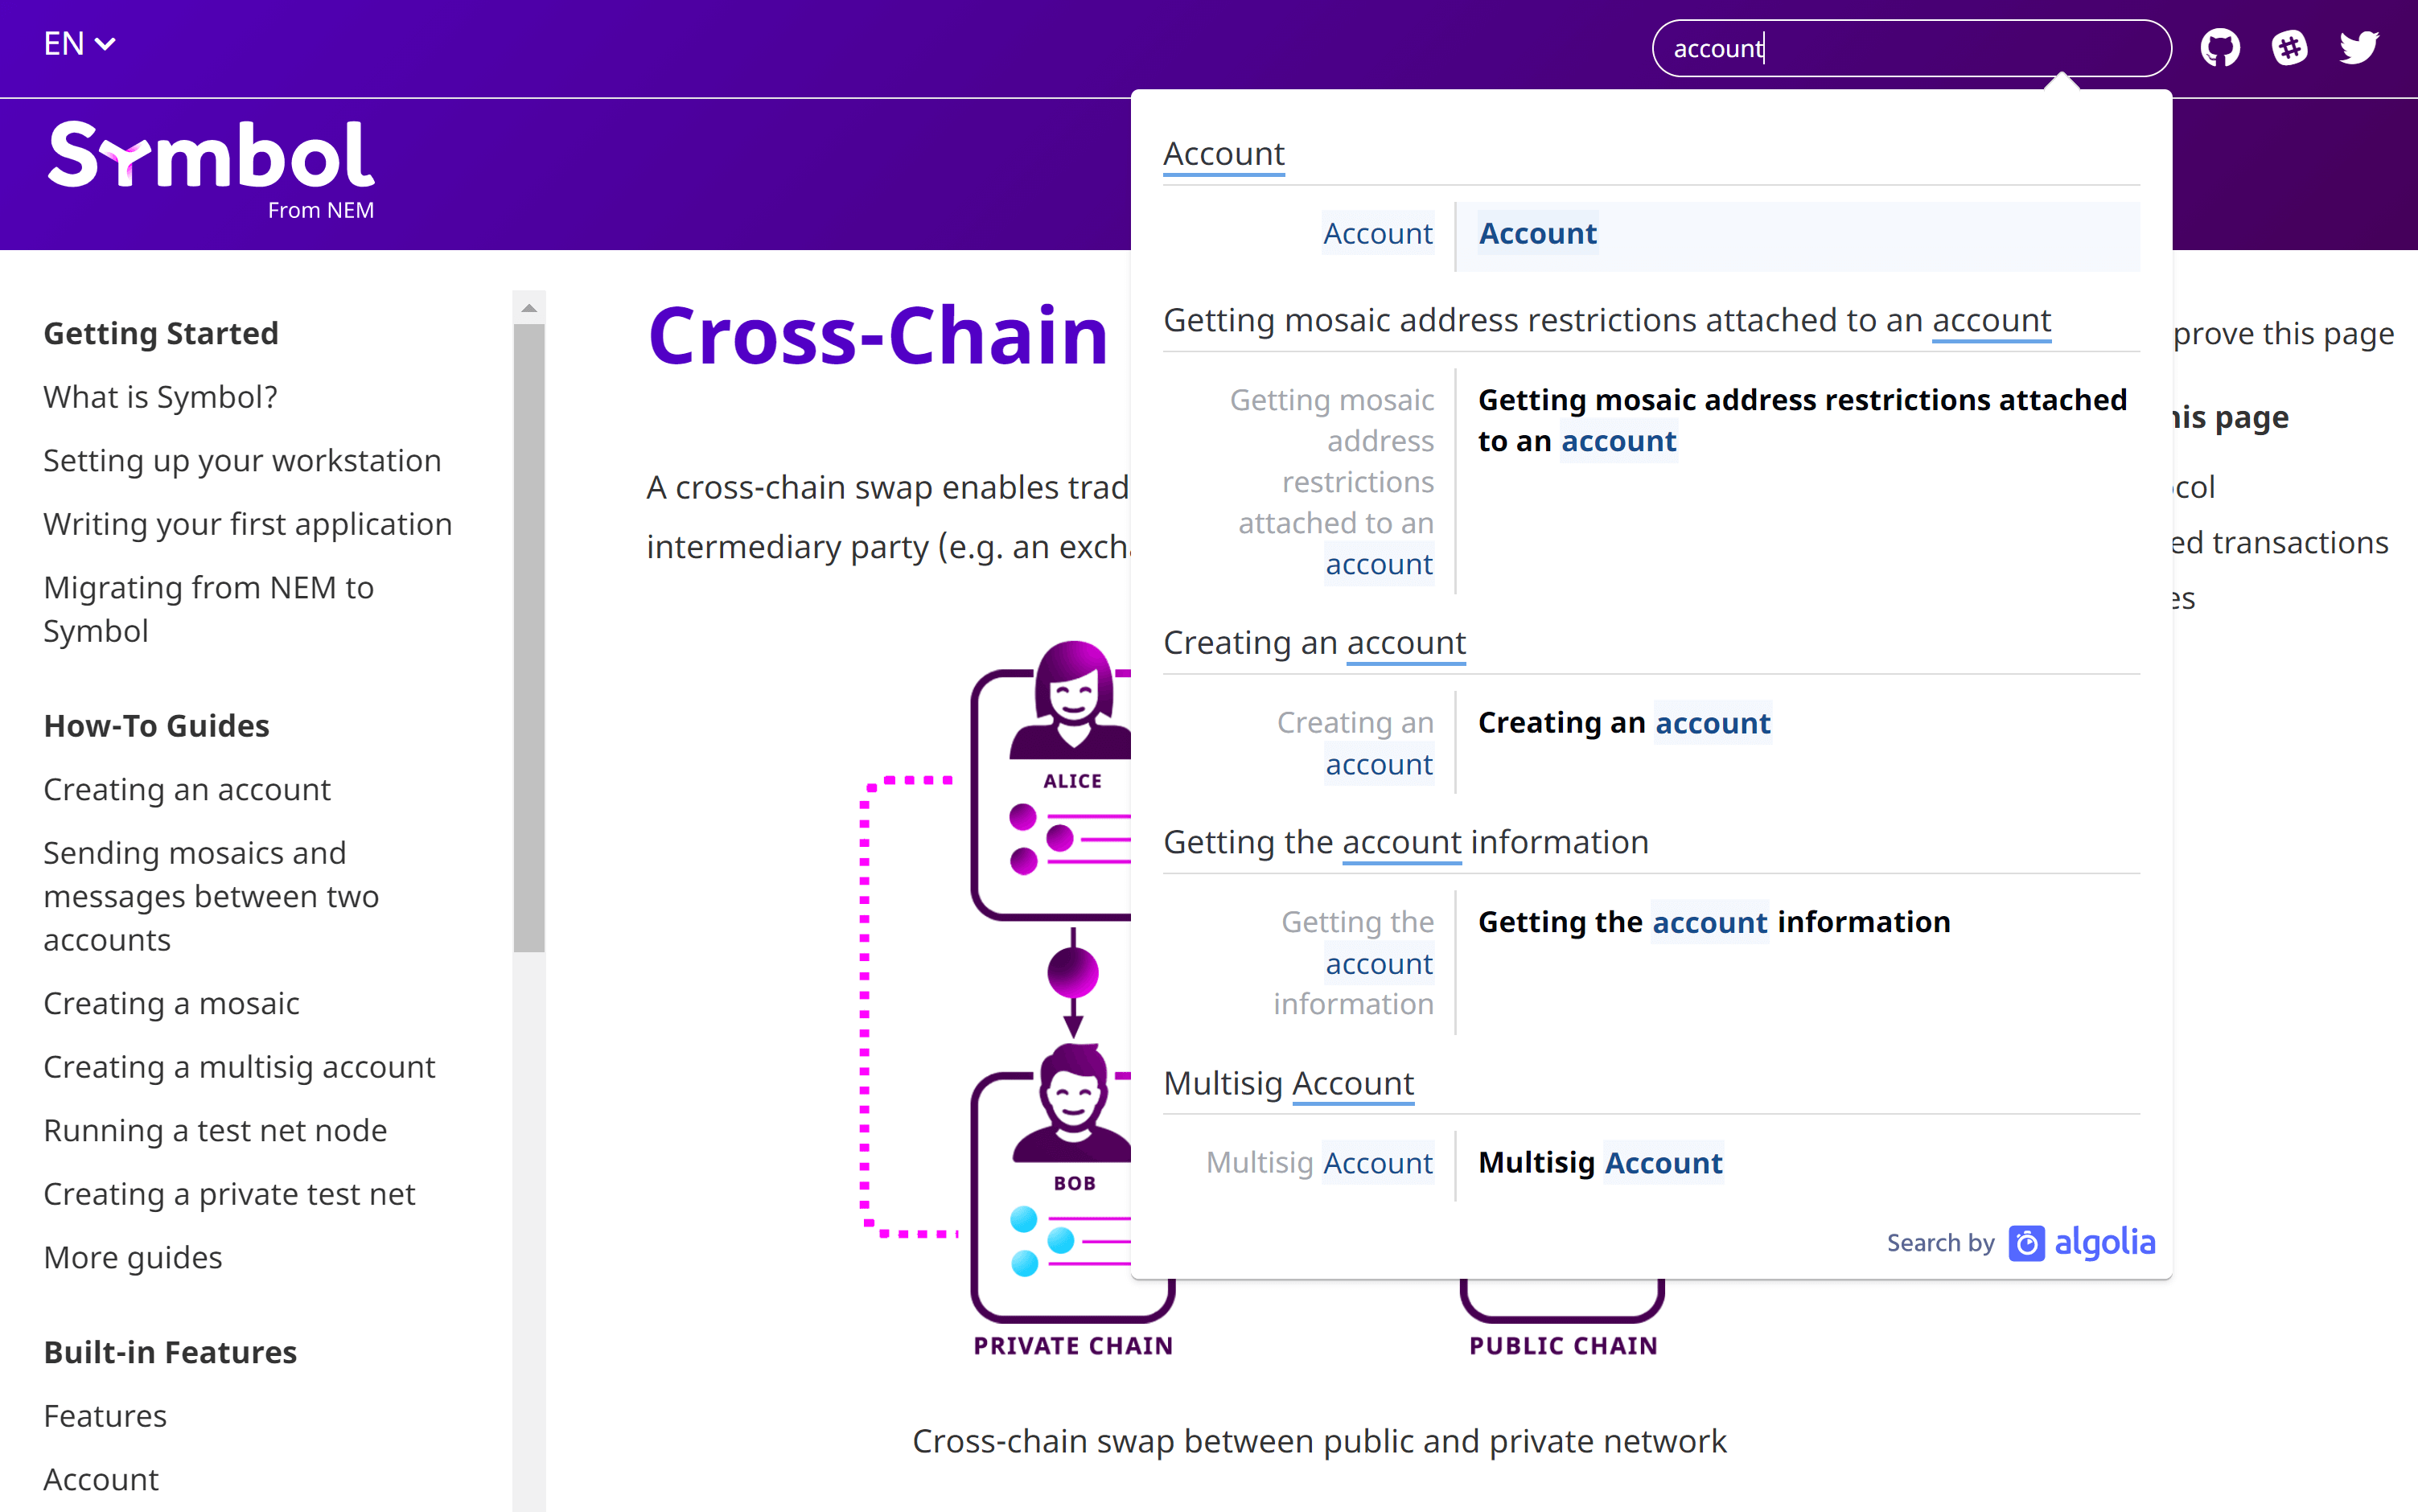This screenshot has width=2418, height=1512.
Task: Click Running a test net node
Action: pos(215,1131)
